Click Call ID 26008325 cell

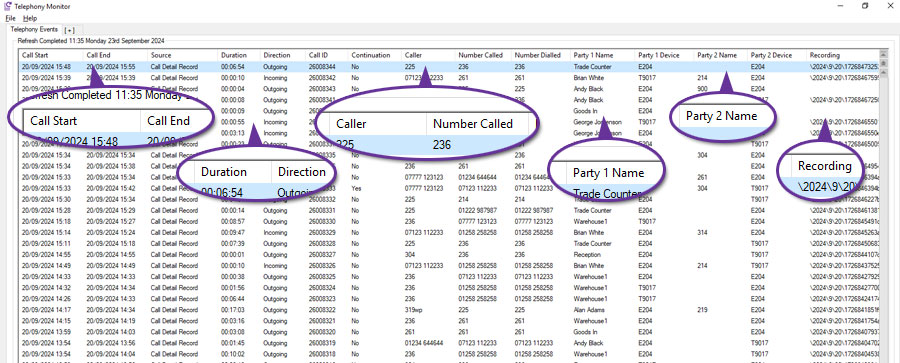[x=322, y=277]
